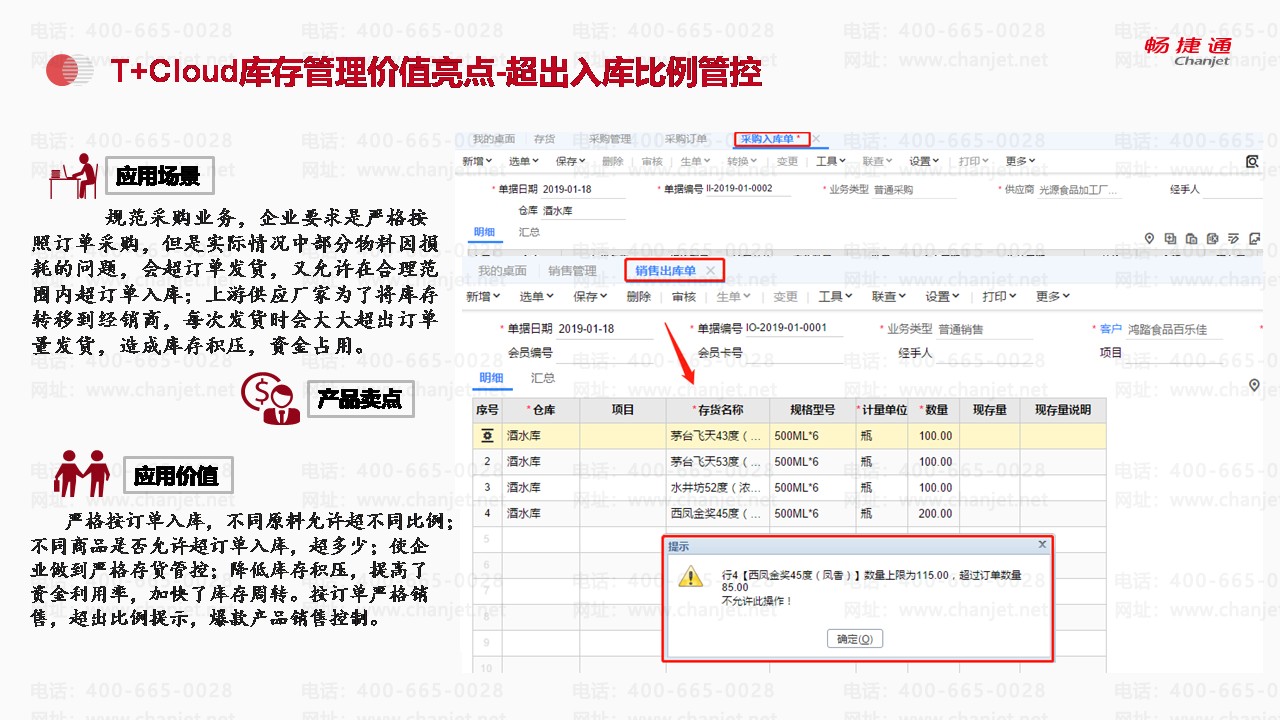Open 我的桌面 tab in purchase window
Image resolution: width=1280 pixels, height=720 pixels.
494,139
